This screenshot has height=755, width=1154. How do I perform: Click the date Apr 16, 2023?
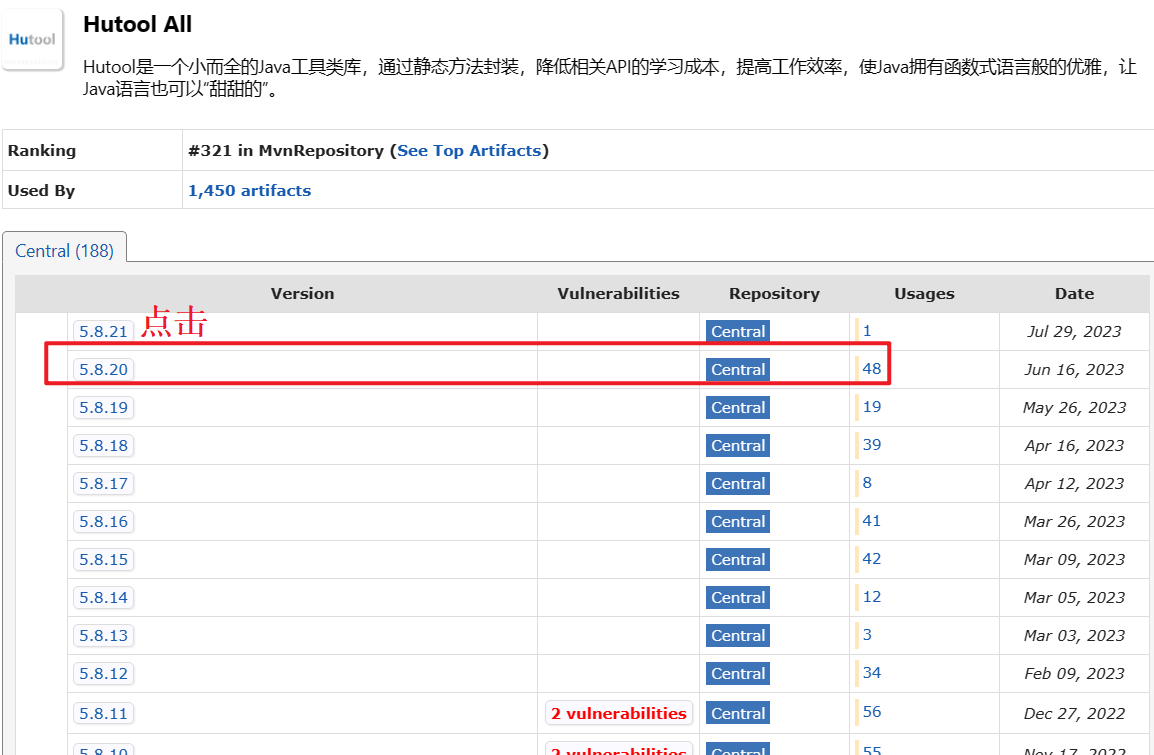click(x=1075, y=446)
